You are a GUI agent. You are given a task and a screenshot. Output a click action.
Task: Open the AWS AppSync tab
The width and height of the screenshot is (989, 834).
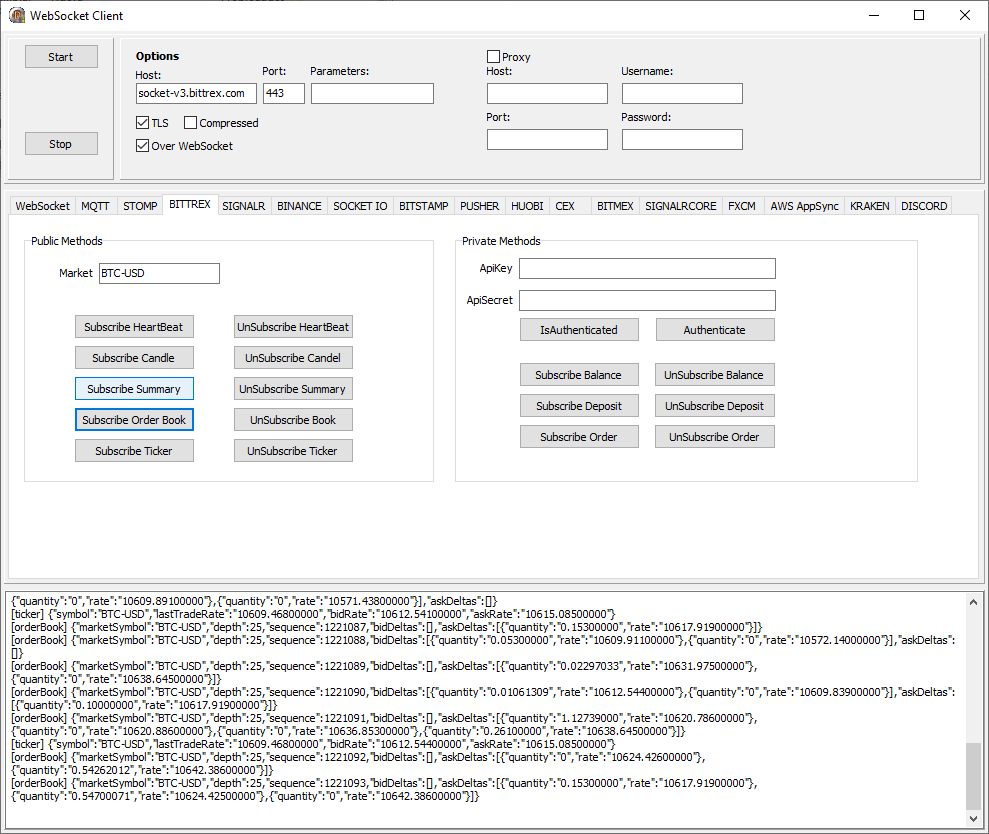coord(804,206)
